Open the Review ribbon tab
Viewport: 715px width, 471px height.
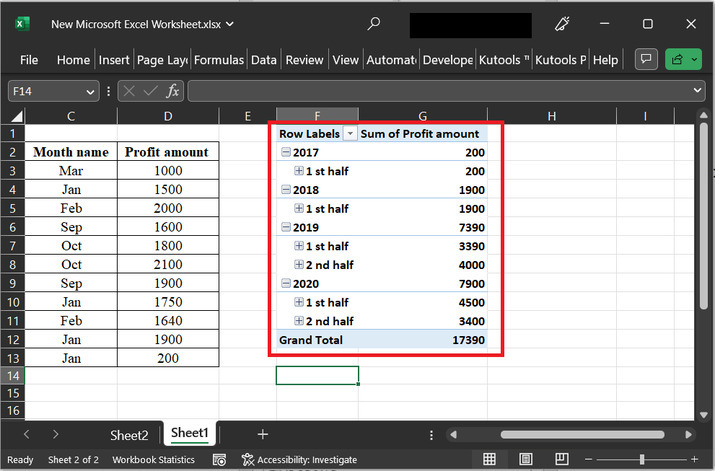click(x=304, y=60)
